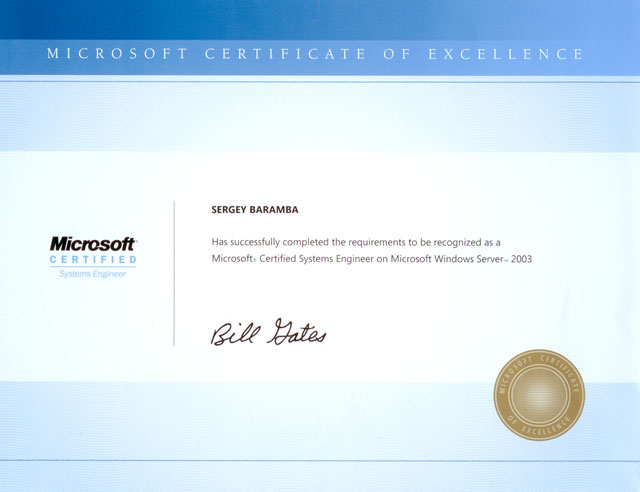640x492 pixels.
Task: Click the line 'Microsoft Certified Systems Engineer on Microsoft Windows Server 2003'
Action: pyautogui.click(x=371, y=259)
